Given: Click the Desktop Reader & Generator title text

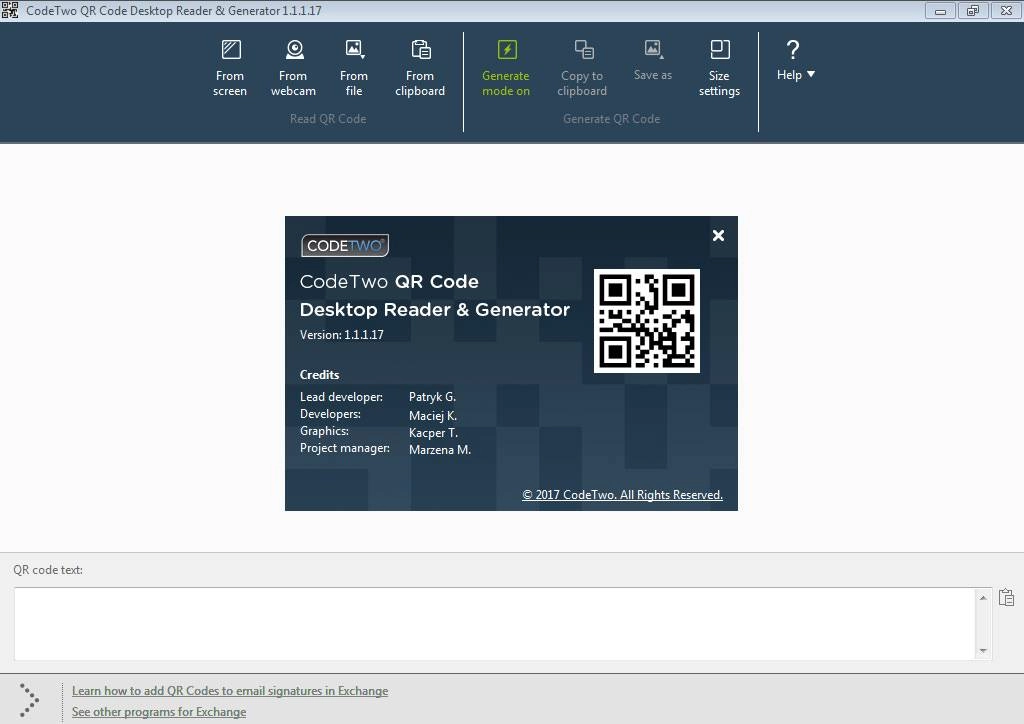Looking at the screenshot, I should tap(435, 309).
